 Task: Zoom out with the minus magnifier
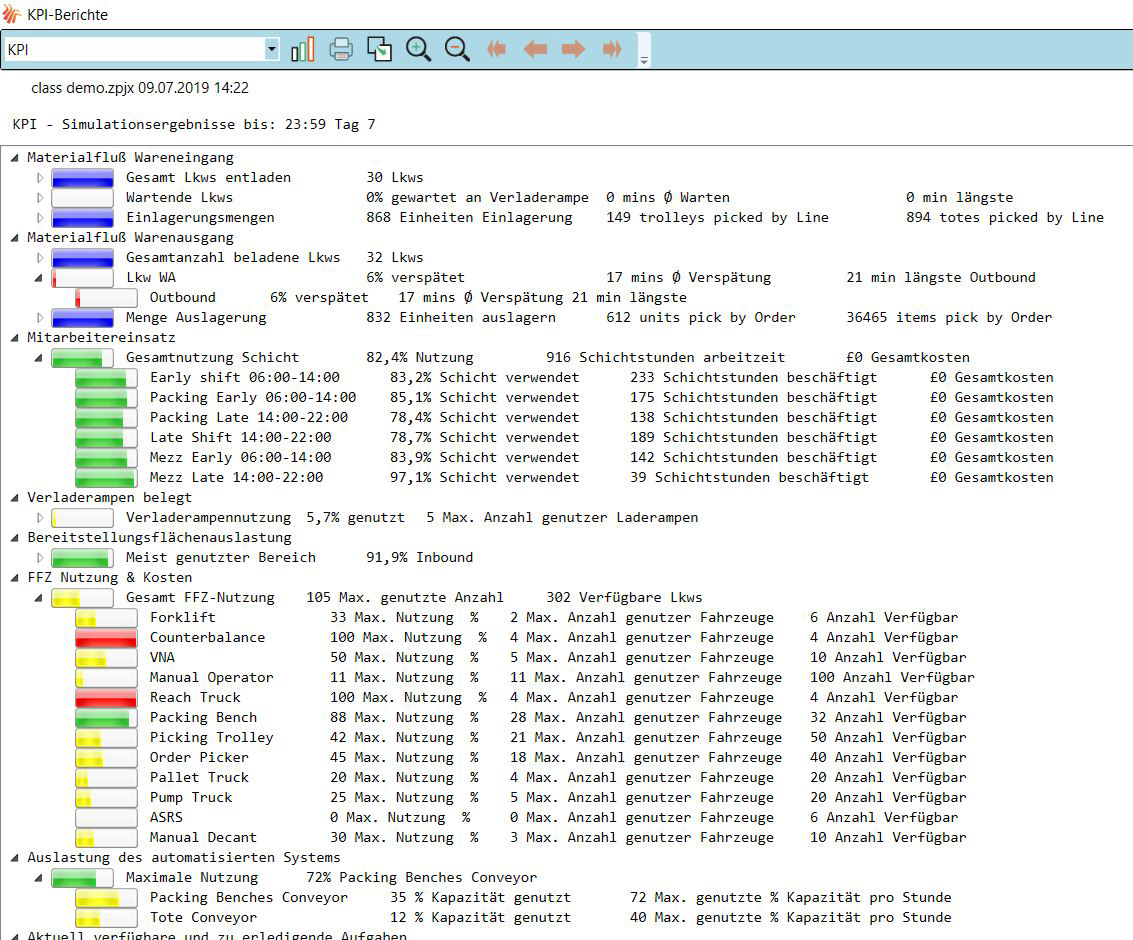[457, 49]
